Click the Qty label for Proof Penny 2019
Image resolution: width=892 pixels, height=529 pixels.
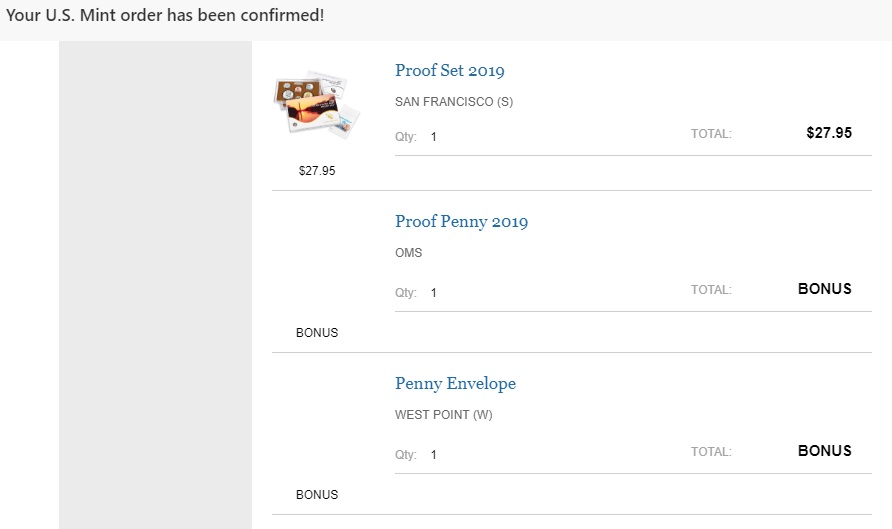[x=405, y=293]
